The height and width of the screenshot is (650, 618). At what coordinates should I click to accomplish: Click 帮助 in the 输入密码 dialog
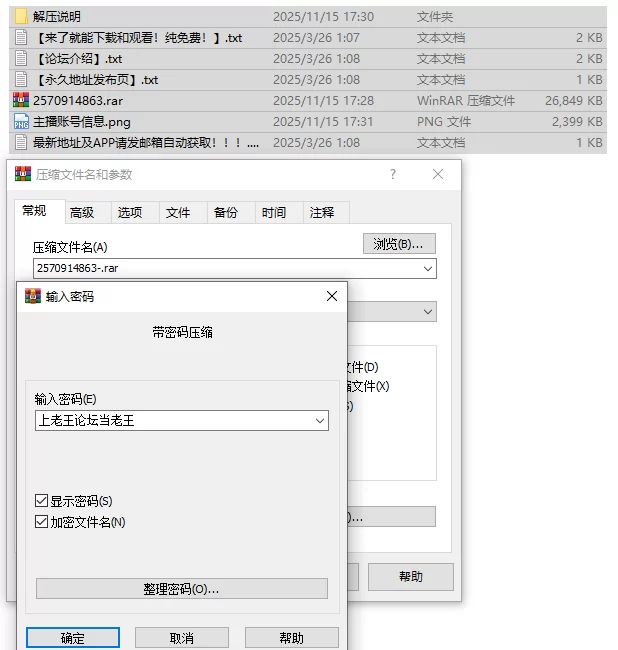point(291,638)
